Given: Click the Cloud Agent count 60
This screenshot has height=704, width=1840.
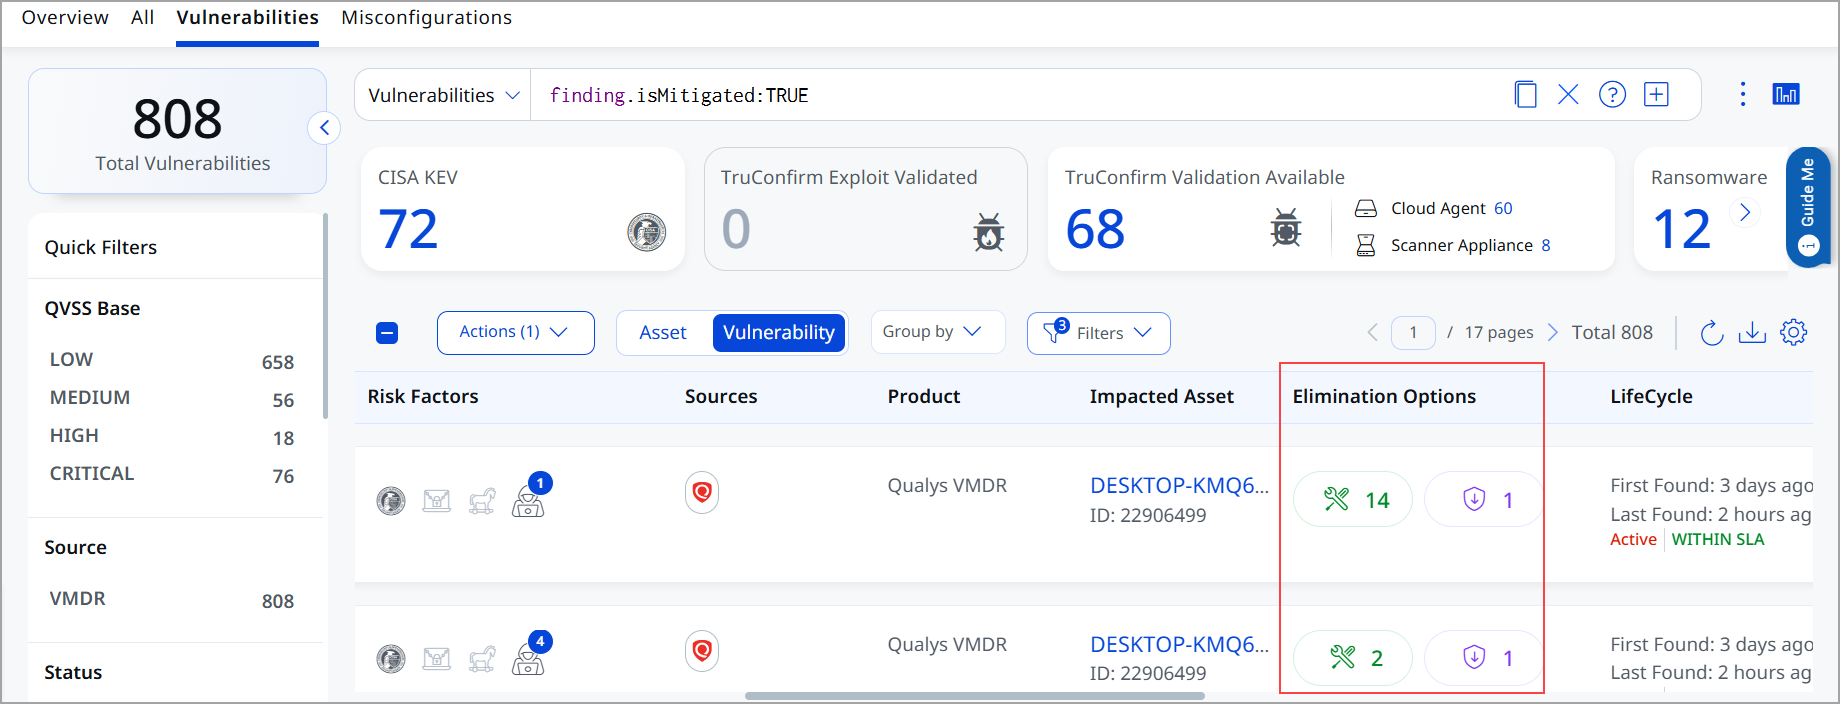Looking at the screenshot, I should [1503, 208].
